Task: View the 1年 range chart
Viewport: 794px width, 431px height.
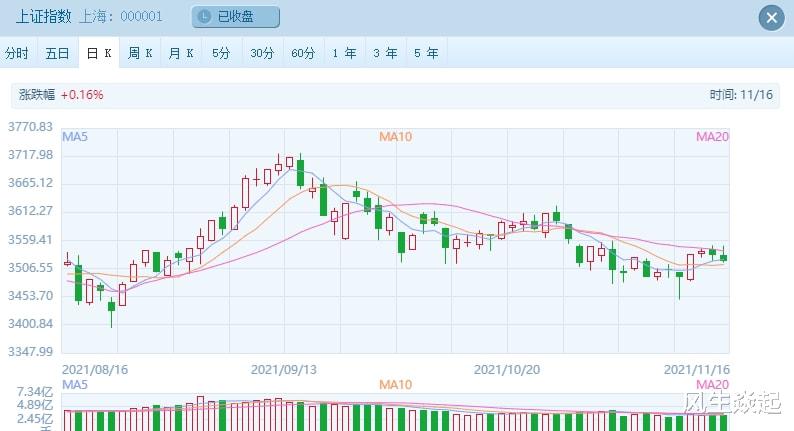Action: point(344,53)
